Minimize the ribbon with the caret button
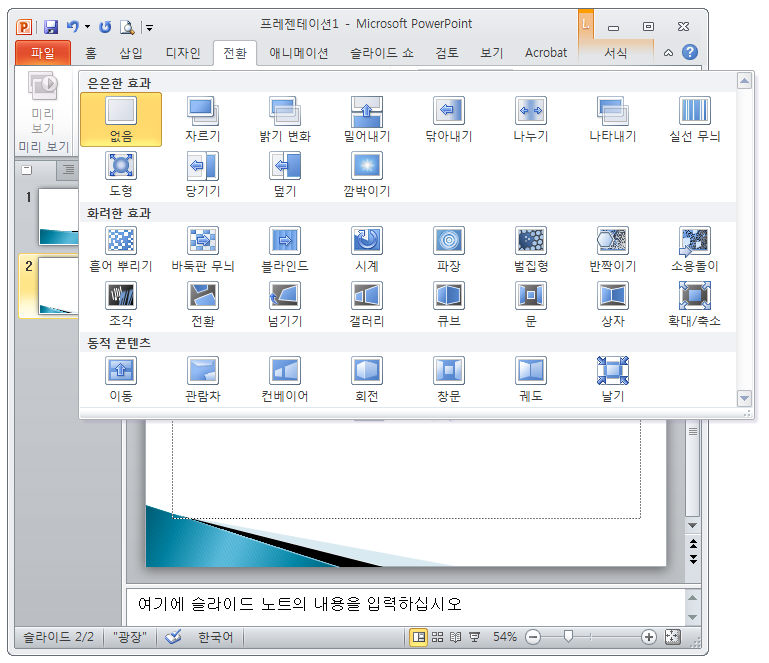 click(x=668, y=52)
